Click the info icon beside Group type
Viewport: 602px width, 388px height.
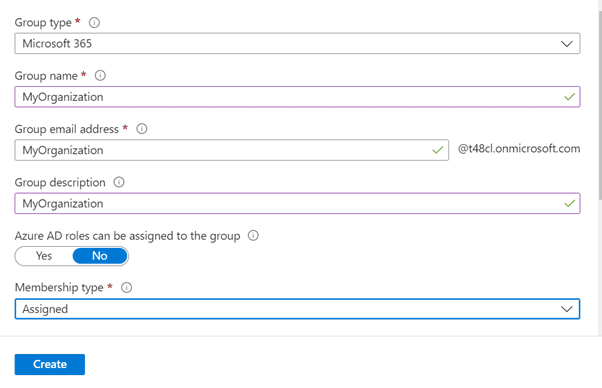click(x=94, y=23)
